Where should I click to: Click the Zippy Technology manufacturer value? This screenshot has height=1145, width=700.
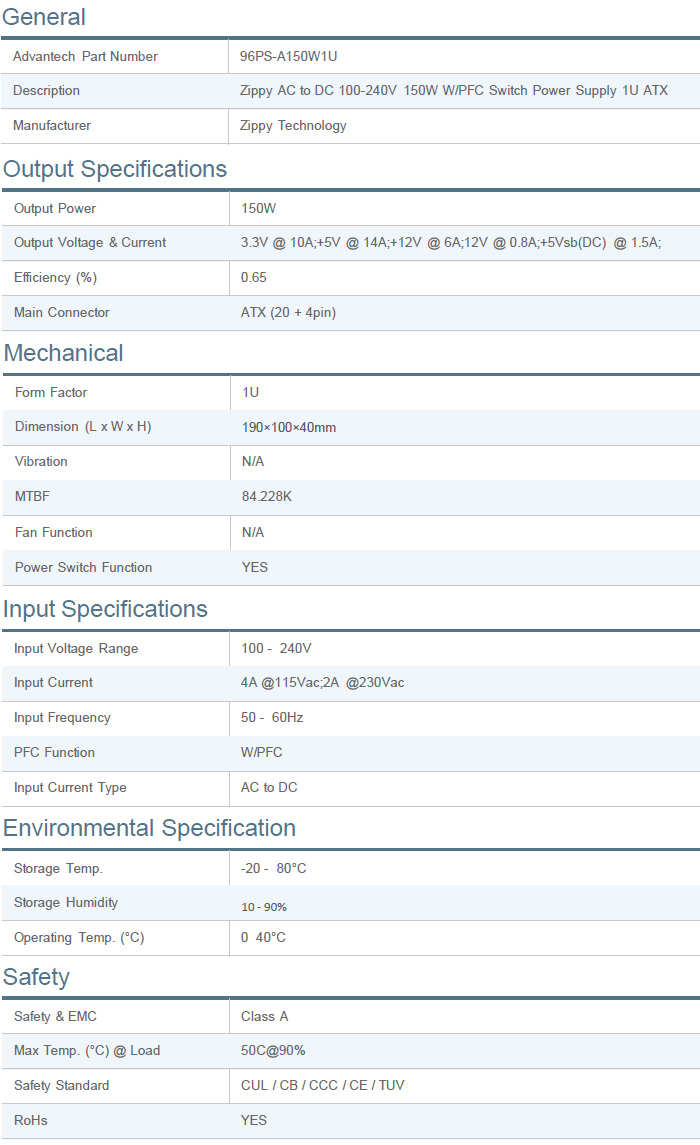coord(293,126)
